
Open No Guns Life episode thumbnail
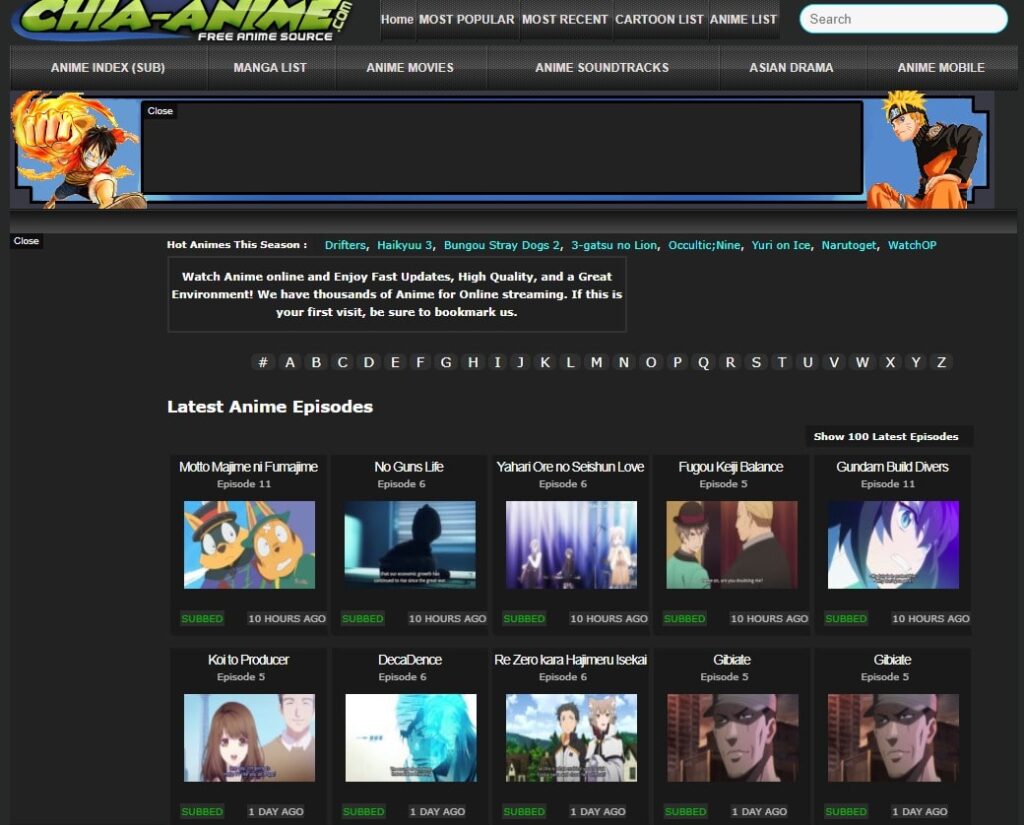pos(410,544)
